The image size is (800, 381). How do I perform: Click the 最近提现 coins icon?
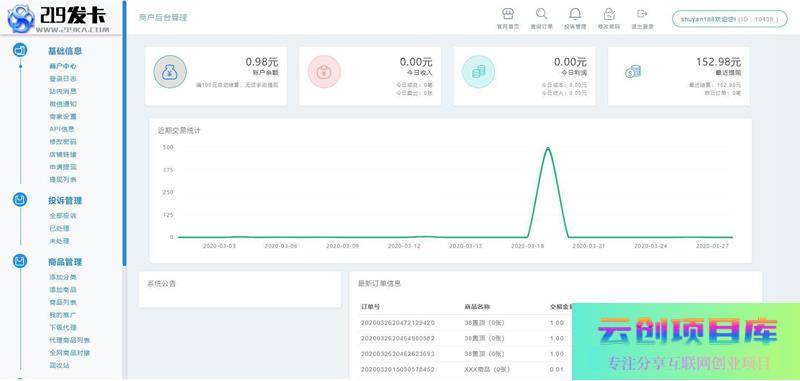633,72
